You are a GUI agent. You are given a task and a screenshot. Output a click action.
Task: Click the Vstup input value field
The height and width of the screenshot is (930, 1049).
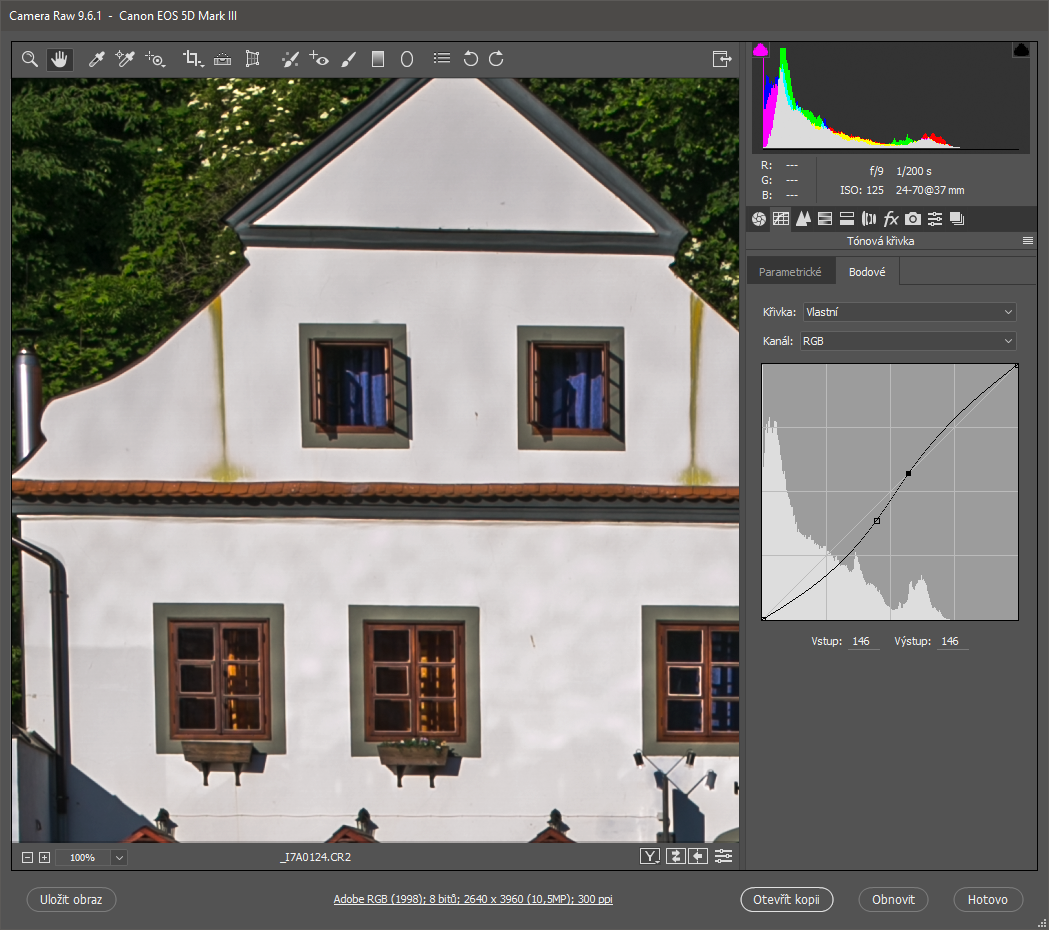[863, 641]
